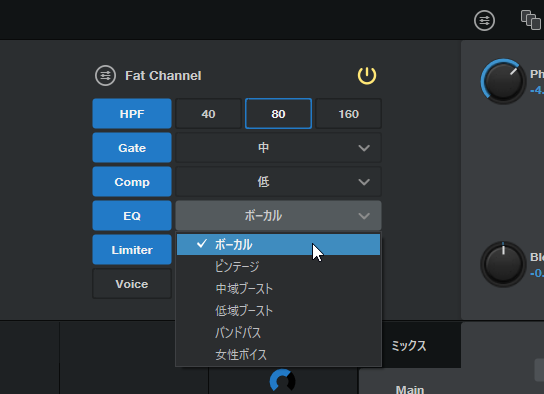
Task: Click the upper blue-ringed knob at right
Action: (x=503, y=82)
